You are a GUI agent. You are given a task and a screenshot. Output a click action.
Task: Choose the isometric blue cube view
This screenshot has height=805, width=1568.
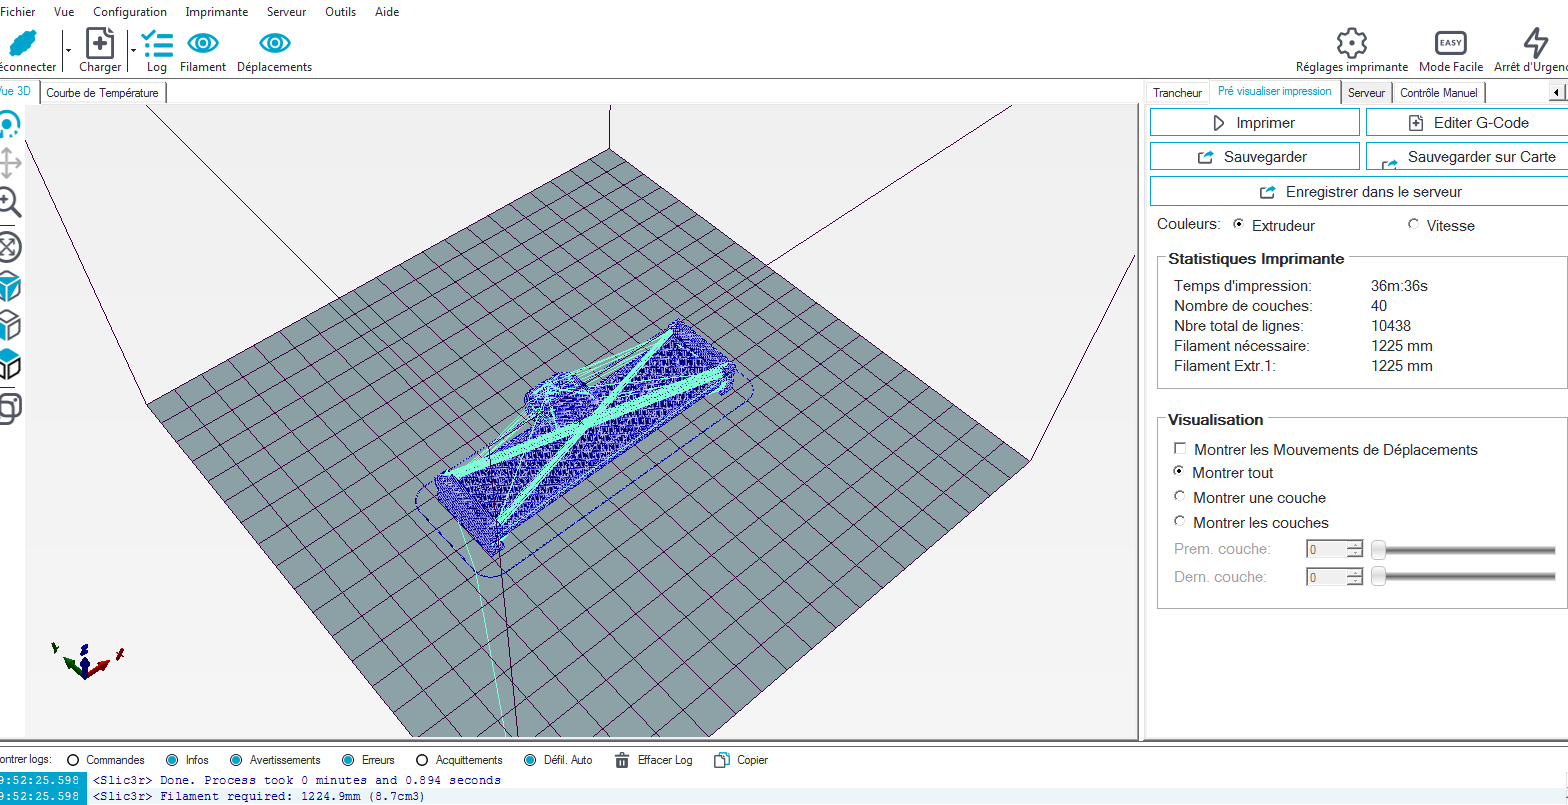coord(9,287)
